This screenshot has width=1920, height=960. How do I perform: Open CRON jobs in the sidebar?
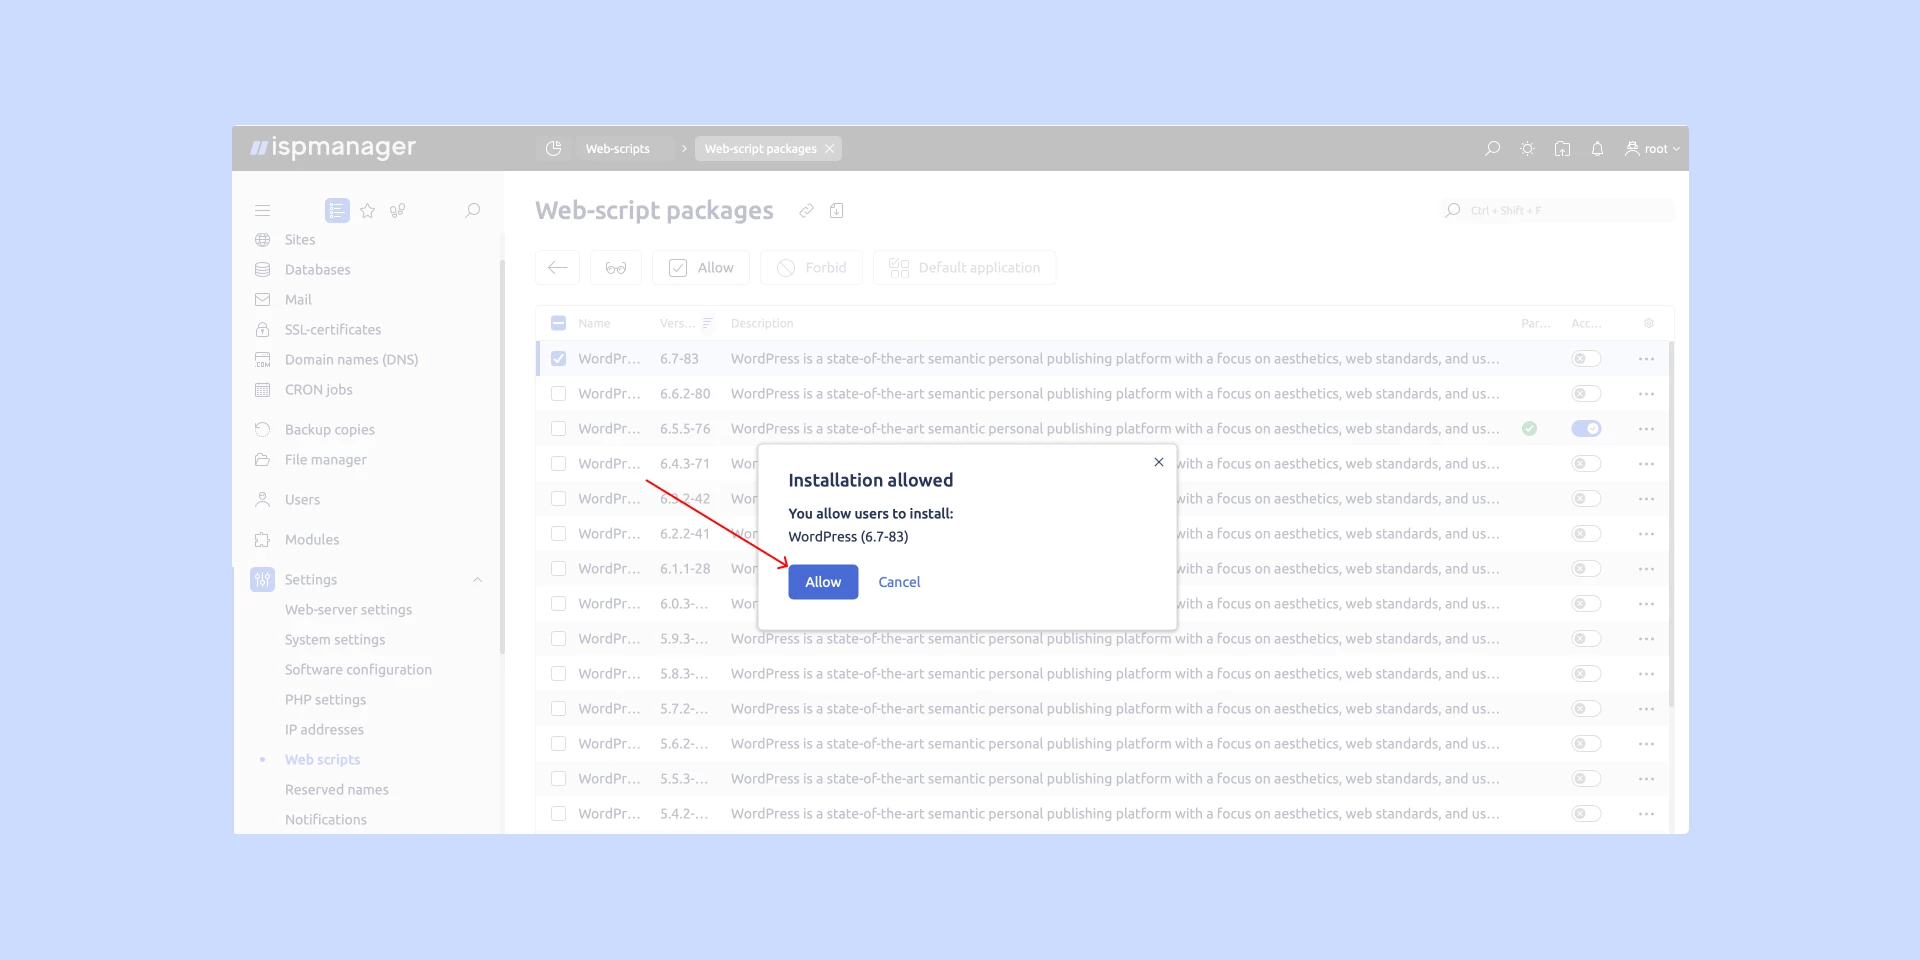coord(318,390)
